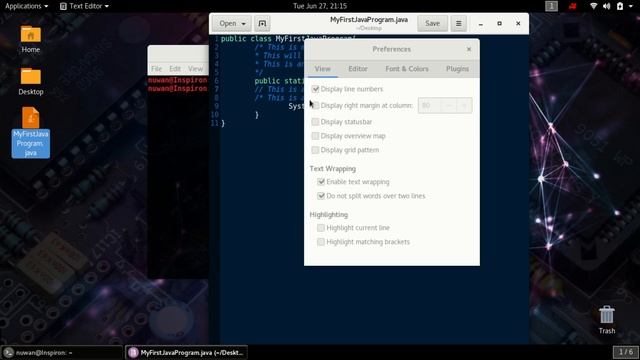Disable Enable text wrapping checkbox
The width and height of the screenshot is (640, 360).
coord(321,182)
